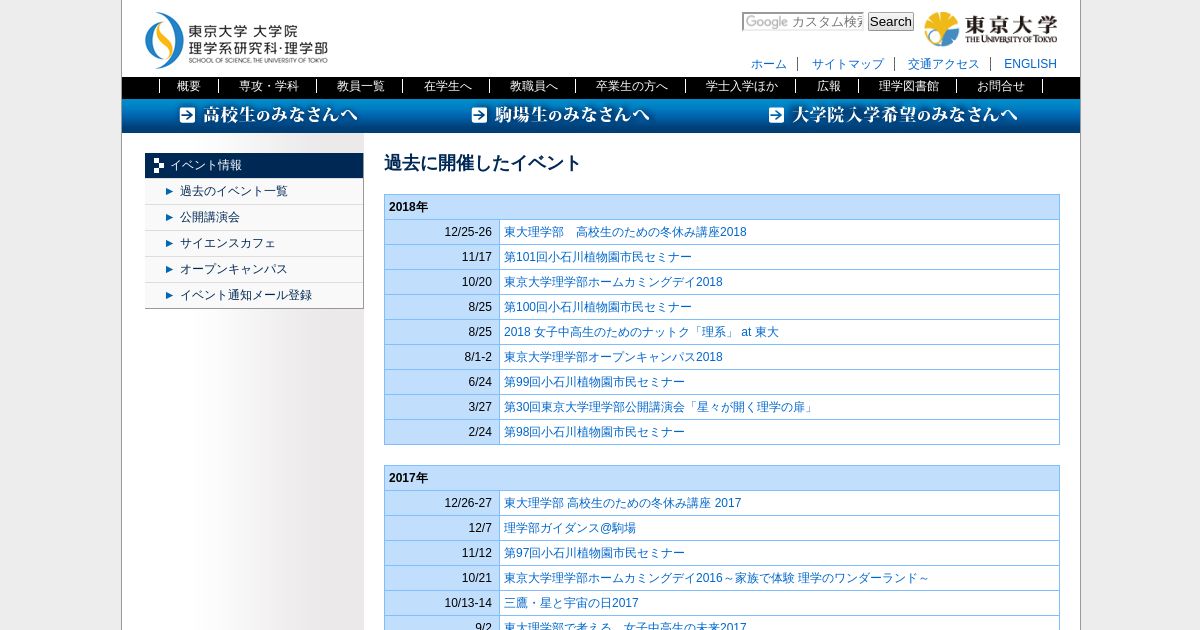Open 東京大学理学部オープンキャンパス2018 link
Image resolution: width=1200 pixels, height=630 pixels.
(x=613, y=357)
